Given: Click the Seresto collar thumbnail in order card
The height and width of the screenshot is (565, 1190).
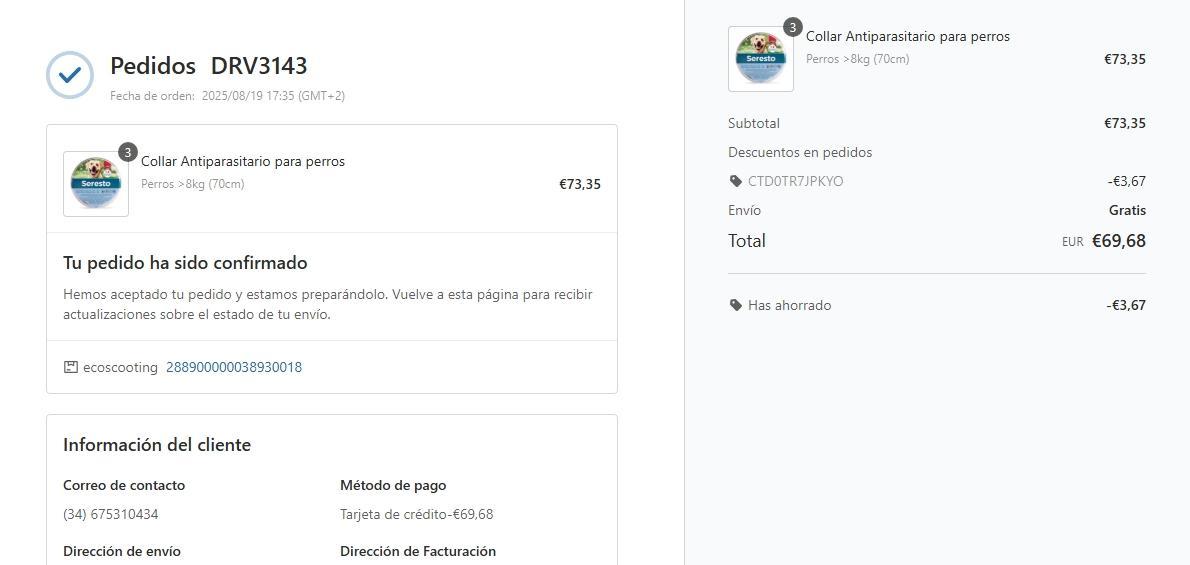Looking at the screenshot, I should coord(96,184).
